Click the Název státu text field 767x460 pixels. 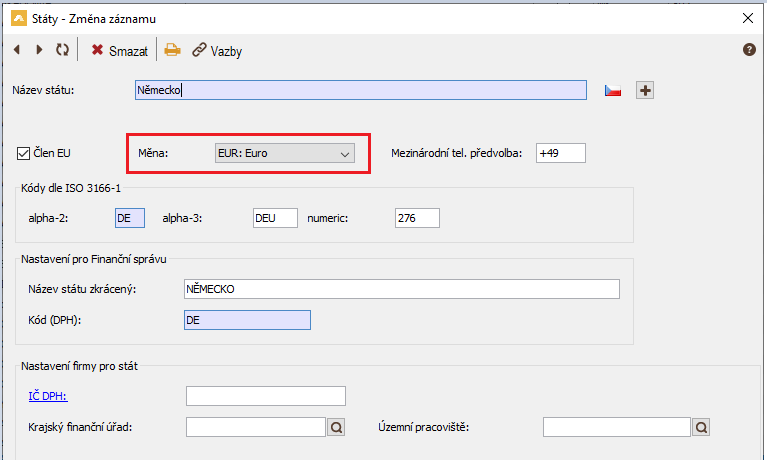(360, 90)
